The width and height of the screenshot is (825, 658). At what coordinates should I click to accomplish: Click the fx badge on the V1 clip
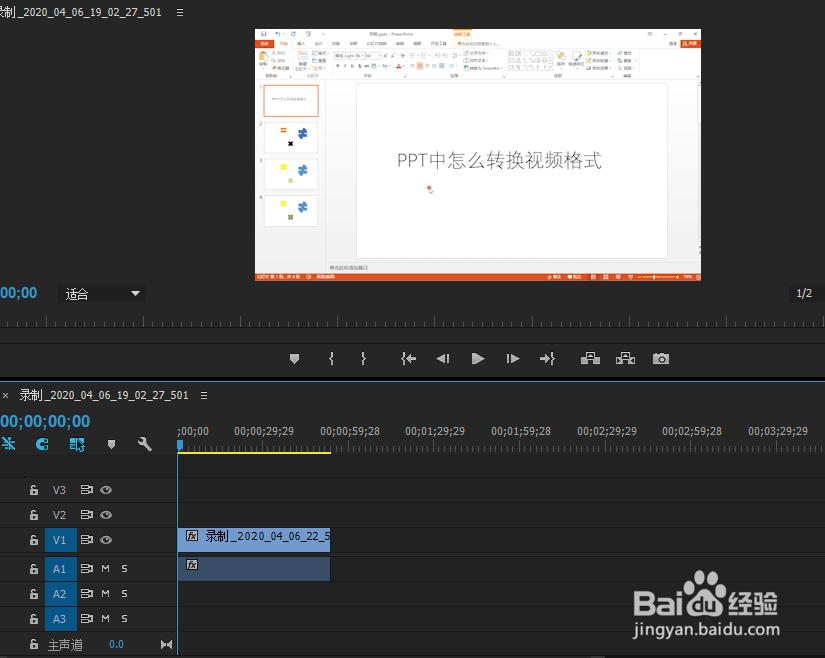tap(192, 536)
